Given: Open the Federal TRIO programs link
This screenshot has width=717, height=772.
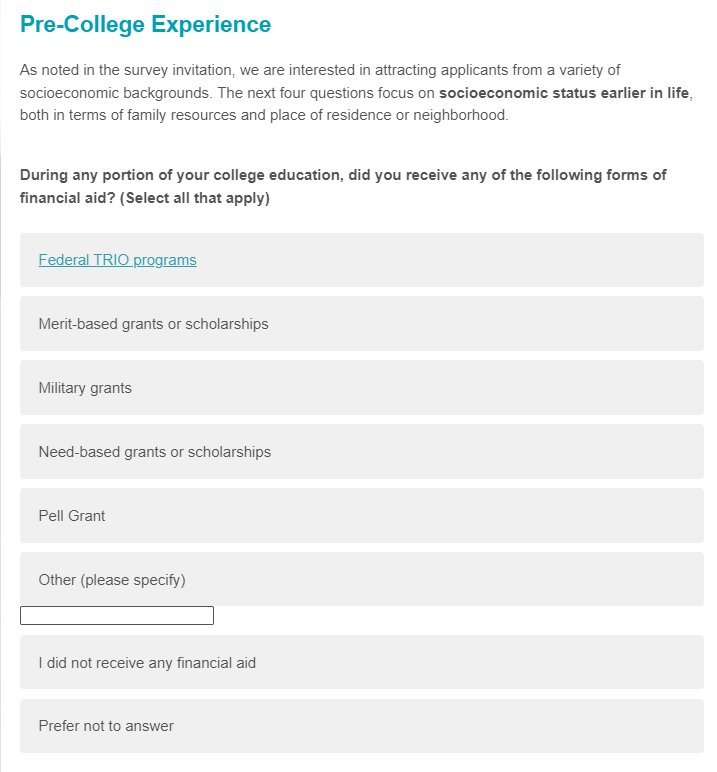Looking at the screenshot, I should click(x=117, y=260).
